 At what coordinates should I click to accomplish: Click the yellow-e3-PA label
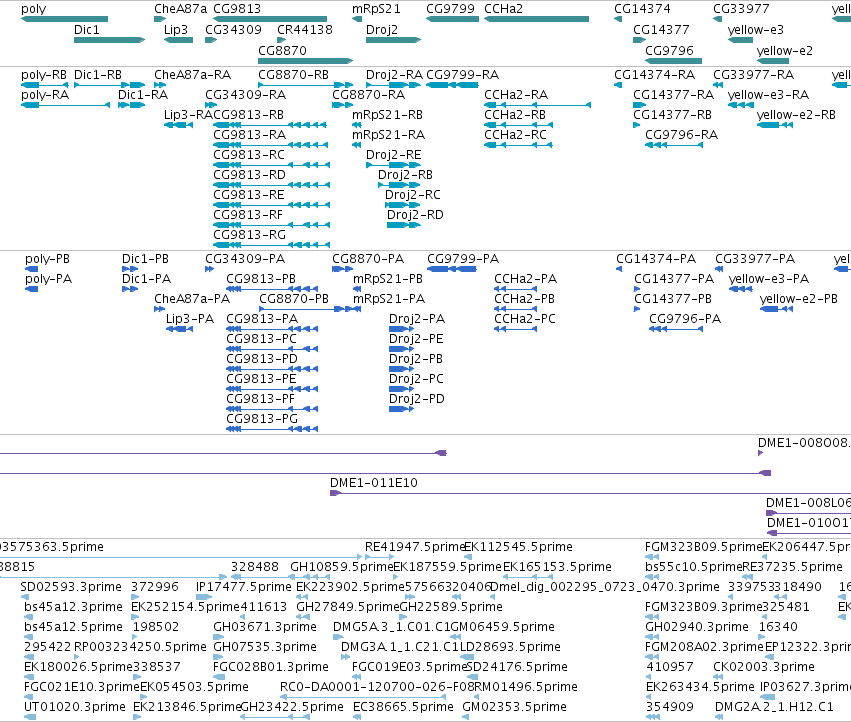coord(769,278)
